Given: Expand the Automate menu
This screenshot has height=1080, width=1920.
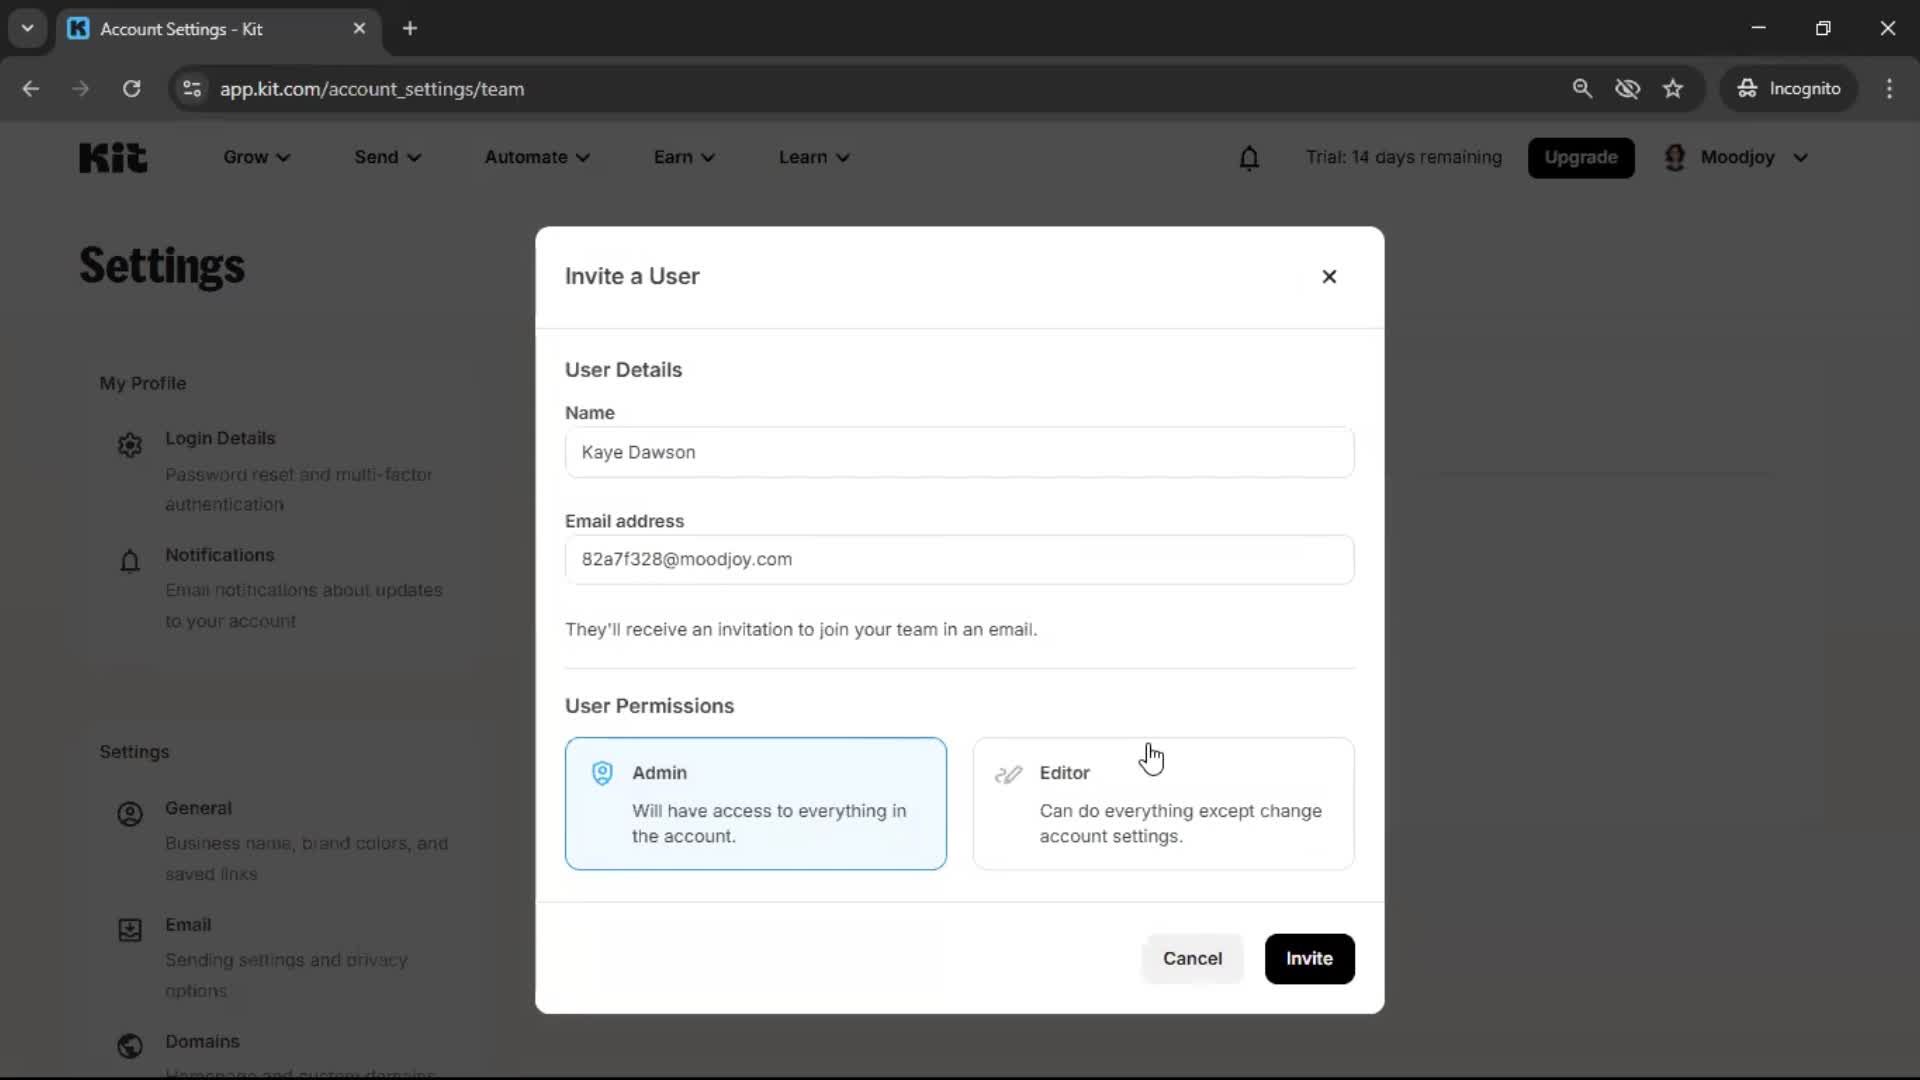Looking at the screenshot, I should pyautogui.click(x=537, y=157).
